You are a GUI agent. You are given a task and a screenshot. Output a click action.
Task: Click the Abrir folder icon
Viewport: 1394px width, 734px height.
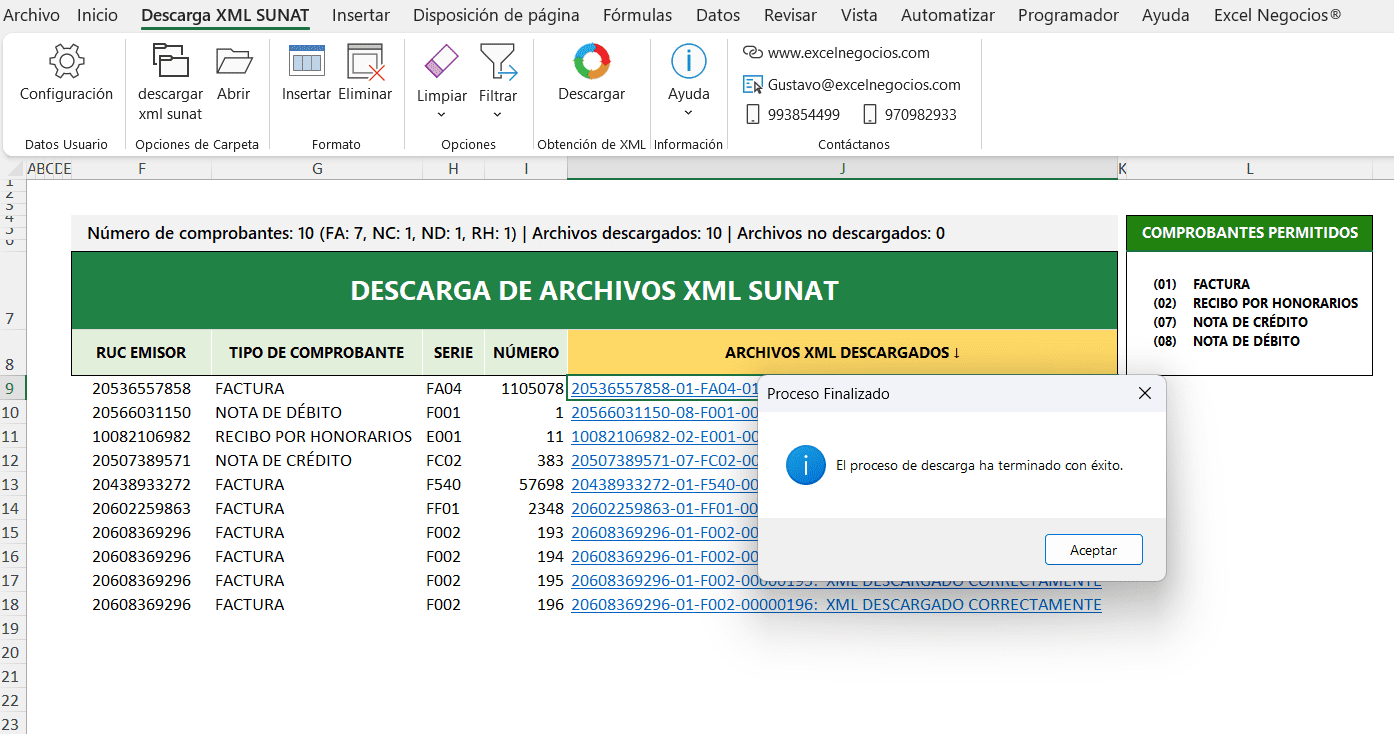[233, 63]
